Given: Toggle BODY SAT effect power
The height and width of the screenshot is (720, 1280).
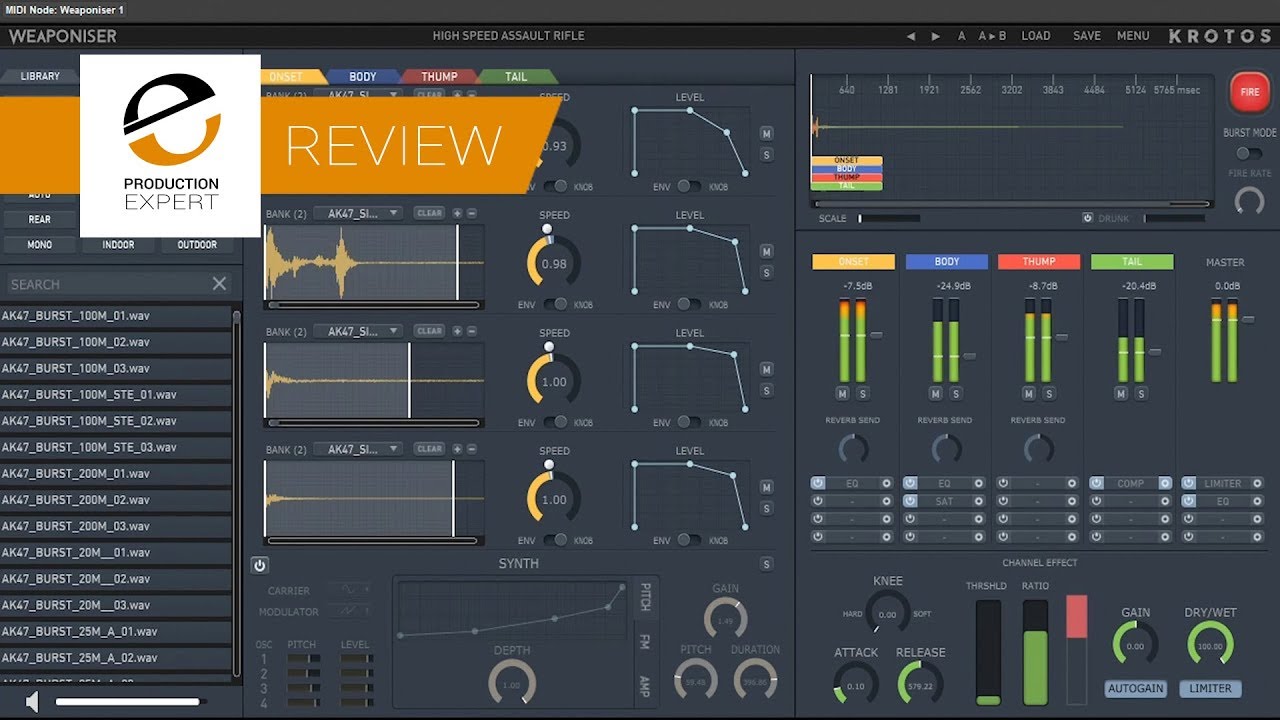Looking at the screenshot, I should click(911, 501).
